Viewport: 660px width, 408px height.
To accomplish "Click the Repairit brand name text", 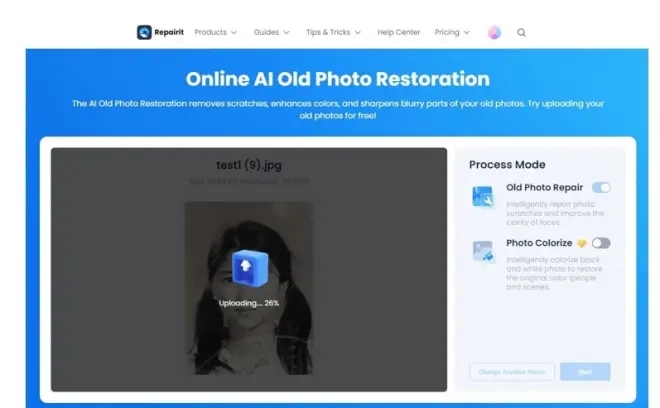I will [170, 32].
